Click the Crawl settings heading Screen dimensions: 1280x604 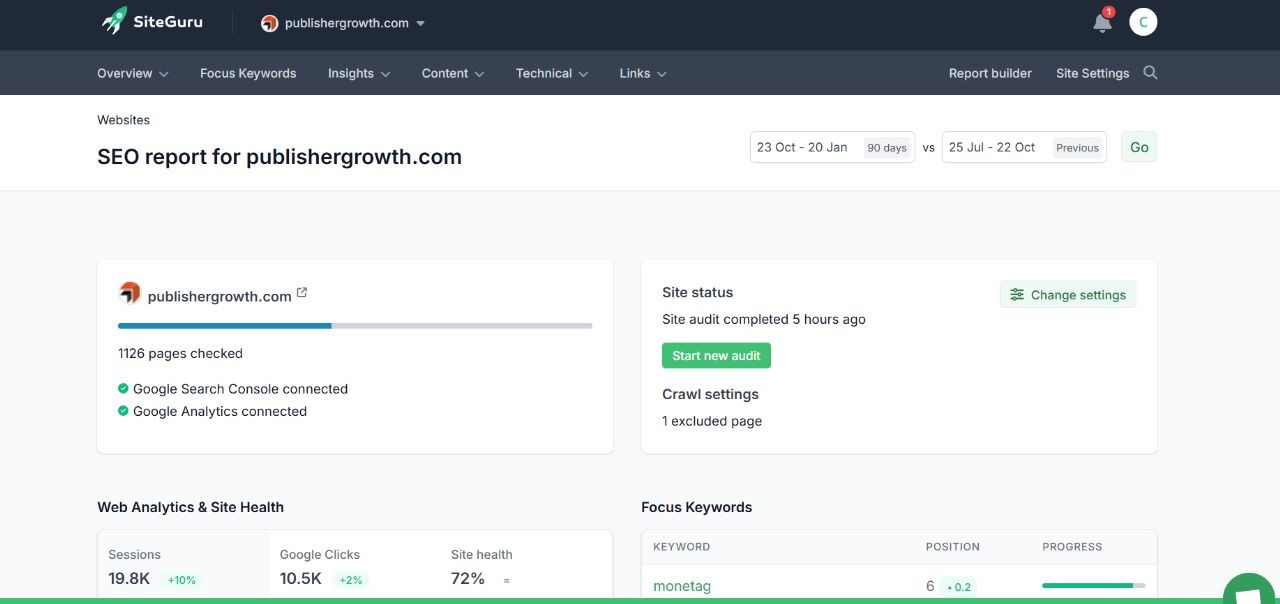(710, 394)
